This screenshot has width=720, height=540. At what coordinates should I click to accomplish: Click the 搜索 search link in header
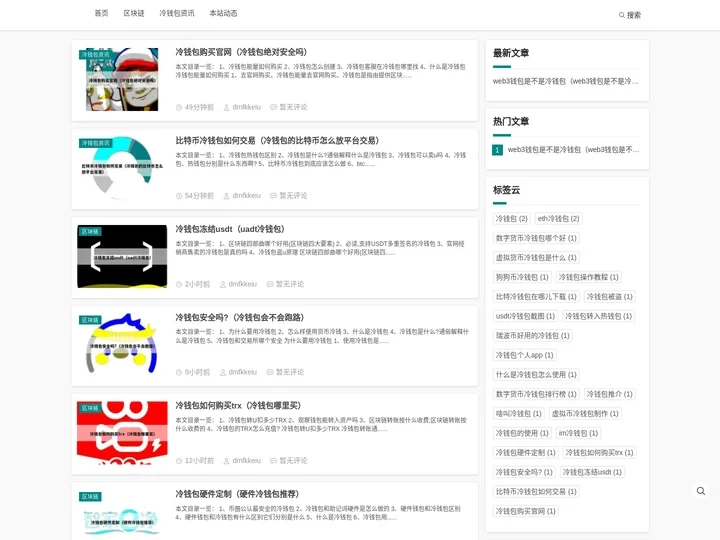click(x=630, y=15)
